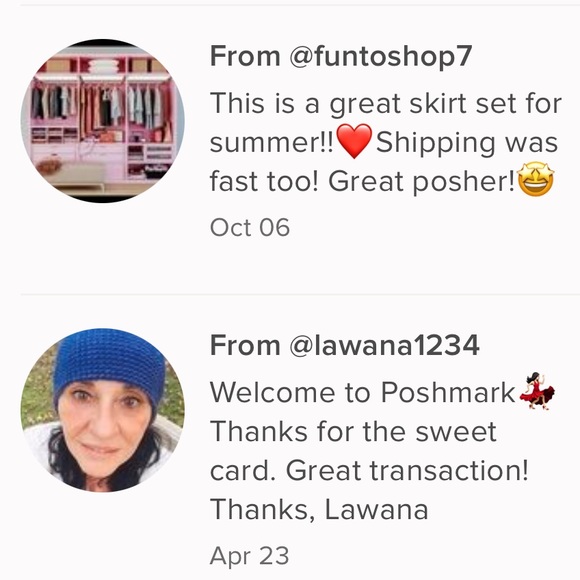
Task: Tap the @lawana1234 username
Action: (384, 345)
